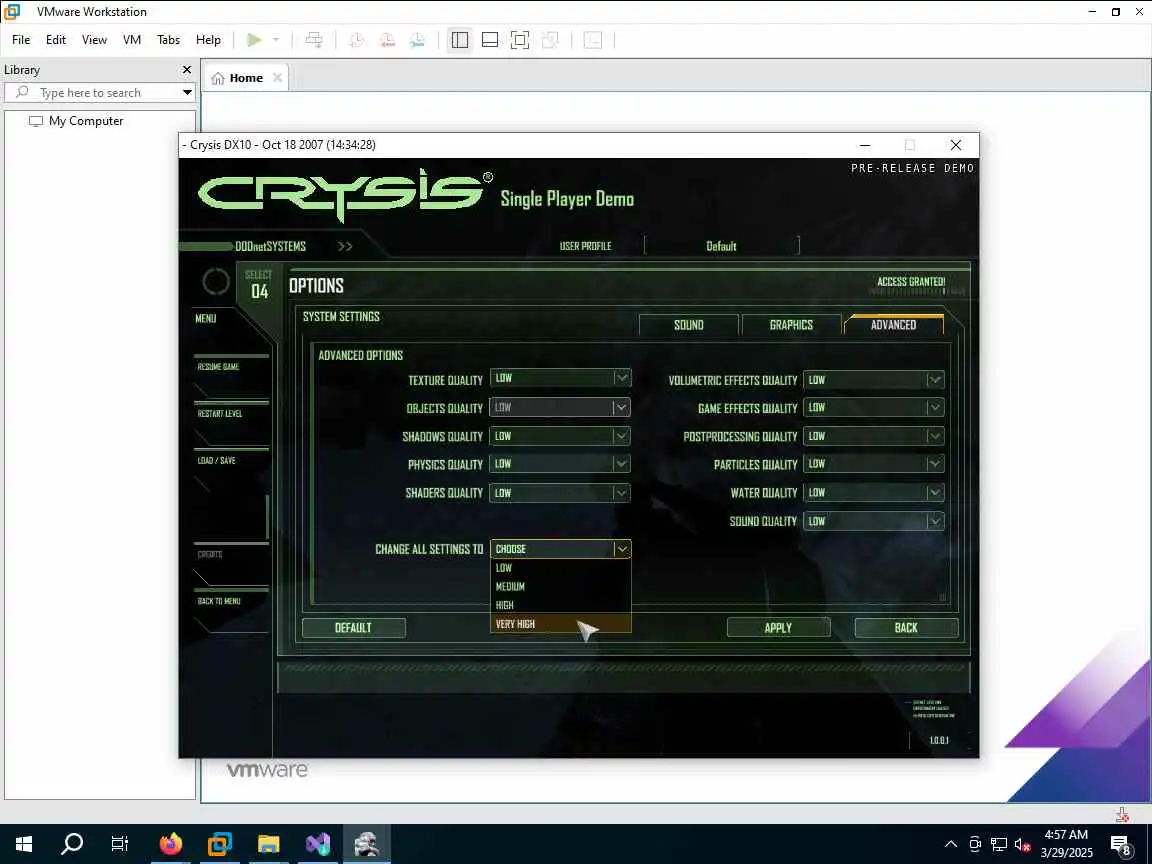Click the send Ctrl+Alt+Del toolbar icon
1152x864 pixels.
tap(314, 40)
